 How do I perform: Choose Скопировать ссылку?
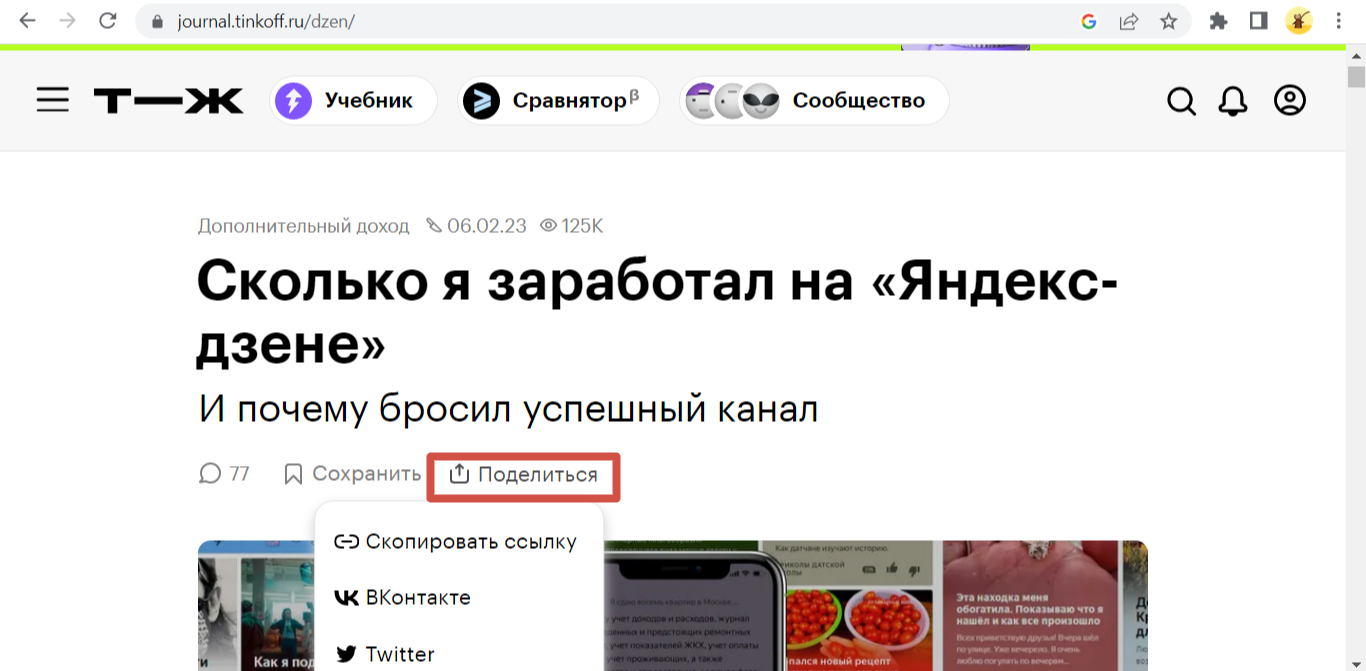456,542
